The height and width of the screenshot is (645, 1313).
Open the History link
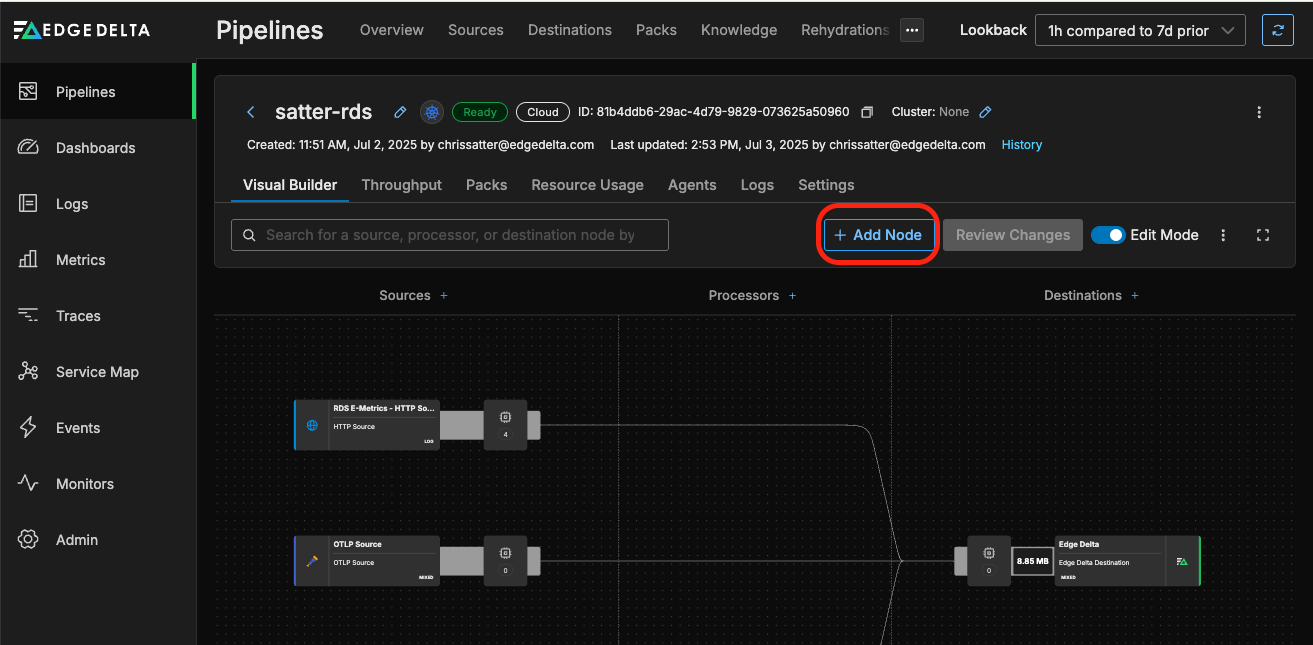(1021, 145)
